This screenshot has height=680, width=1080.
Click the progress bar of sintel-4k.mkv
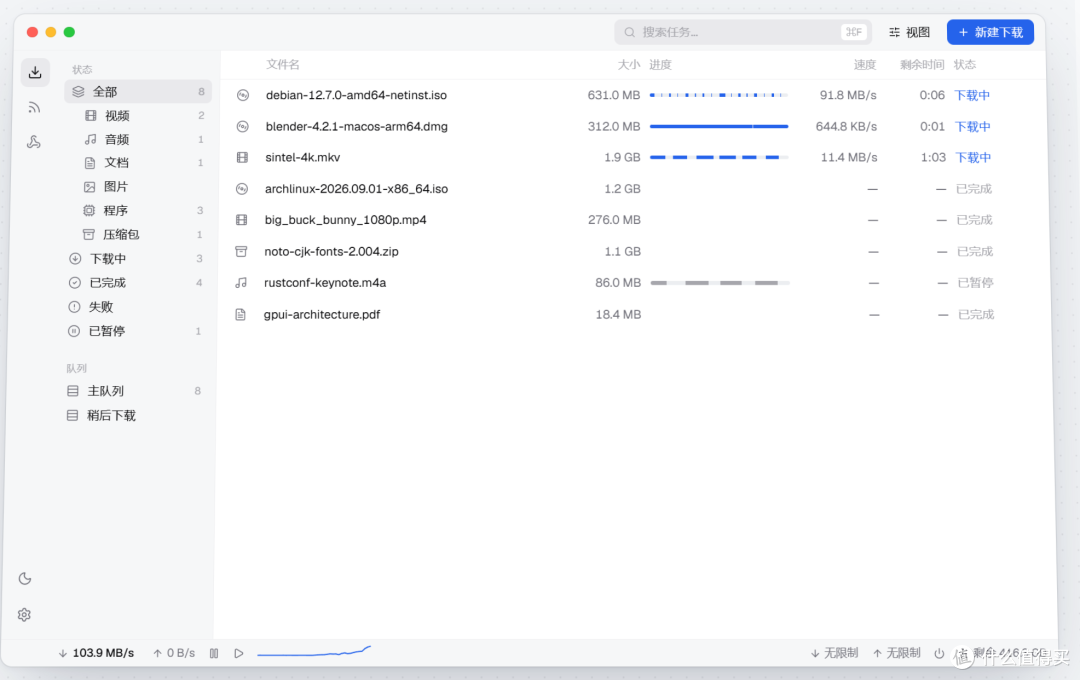(x=719, y=158)
